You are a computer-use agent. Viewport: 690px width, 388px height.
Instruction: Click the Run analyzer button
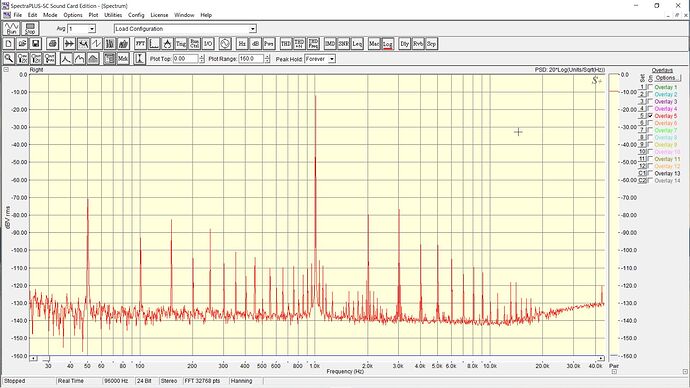pos(11,29)
